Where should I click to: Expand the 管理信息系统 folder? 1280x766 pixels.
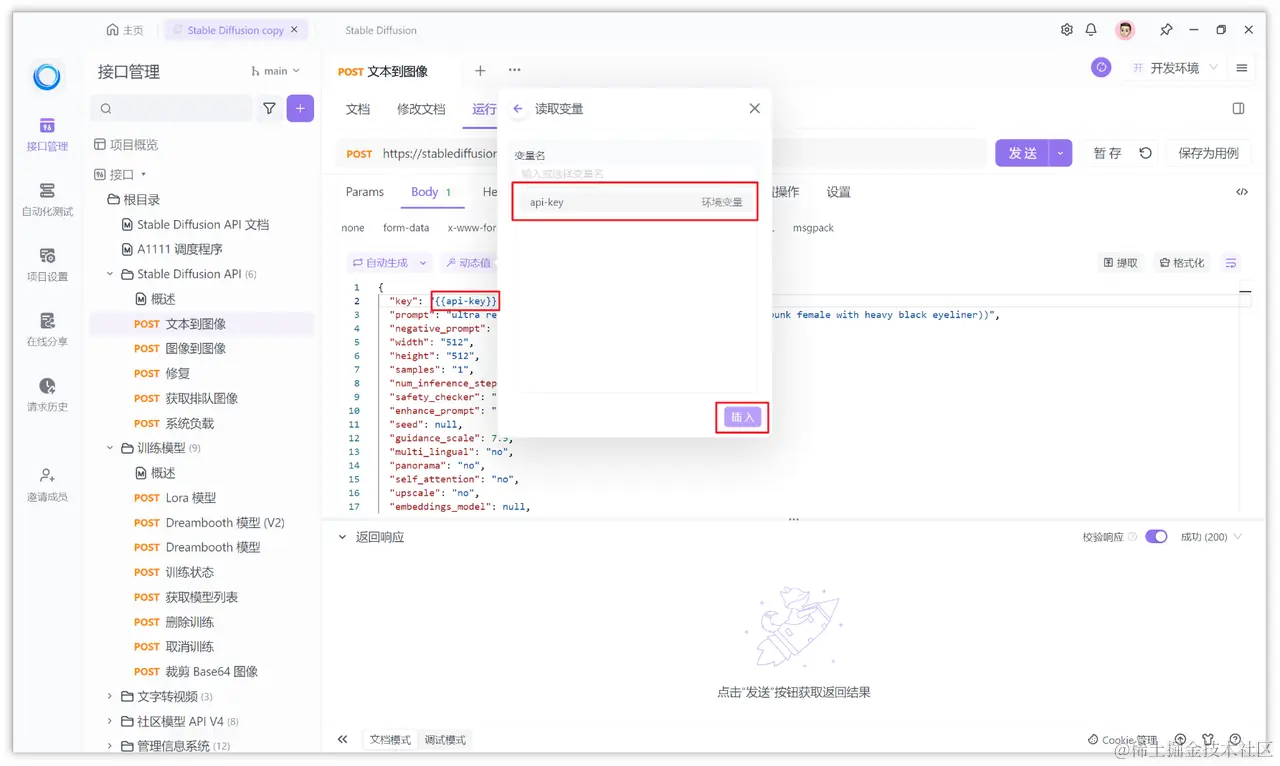coord(110,746)
